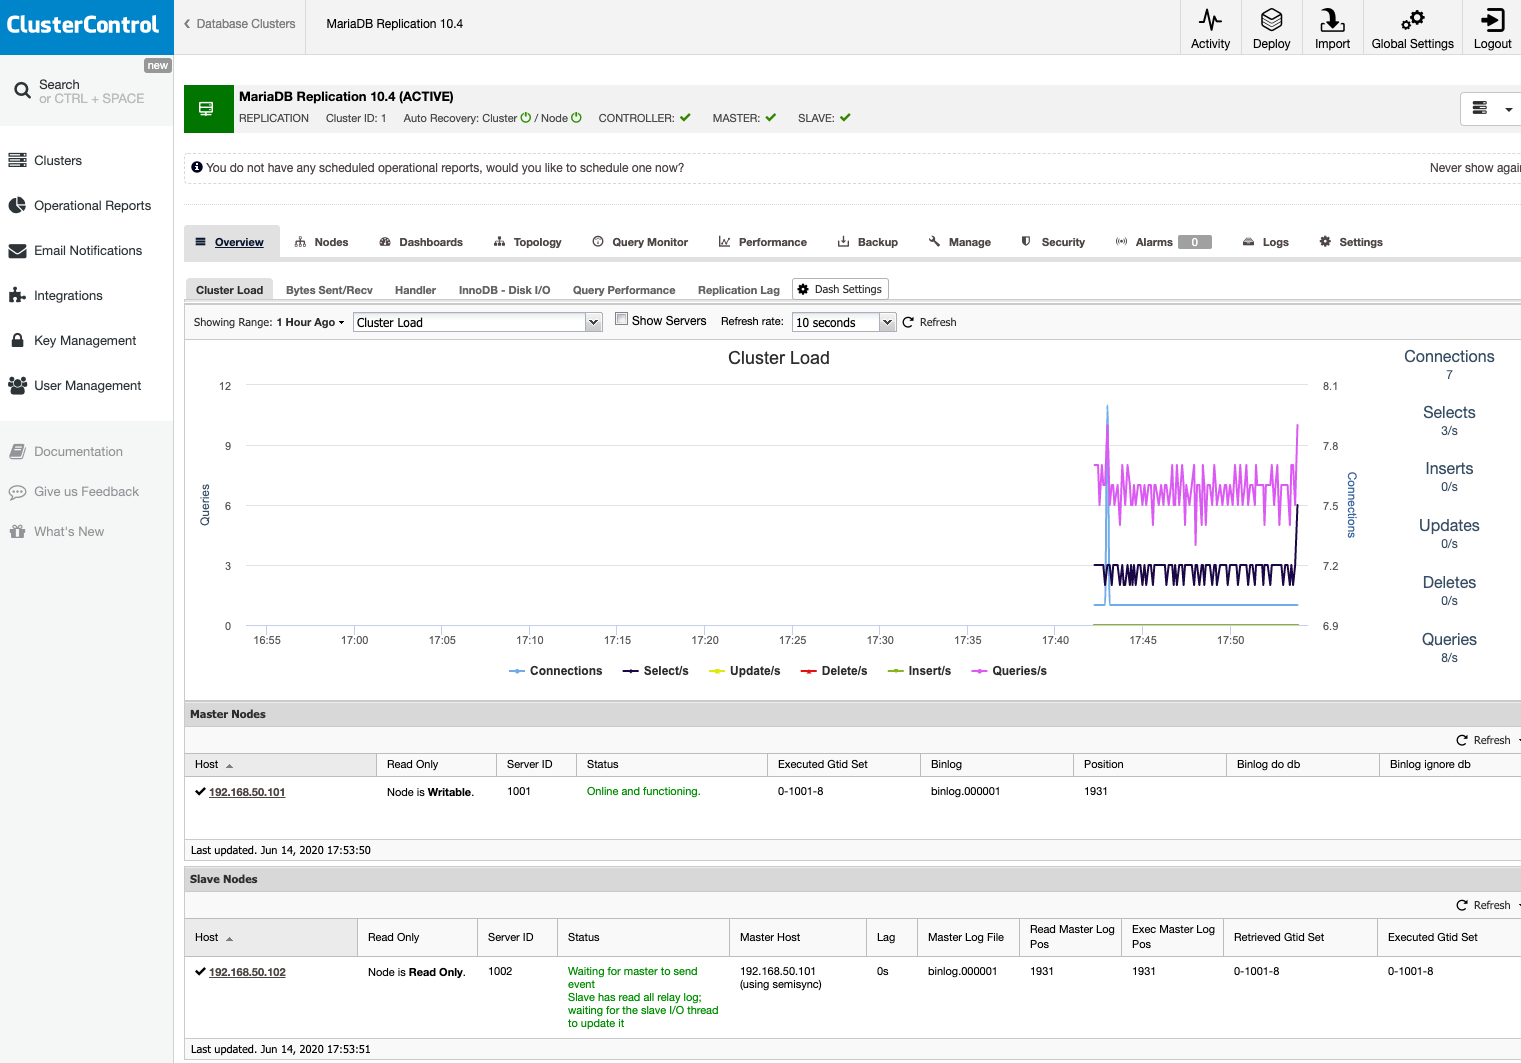Toggle Select/s series in chart legend
This screenshot has height=1063, width=1521.
[655, 671]
